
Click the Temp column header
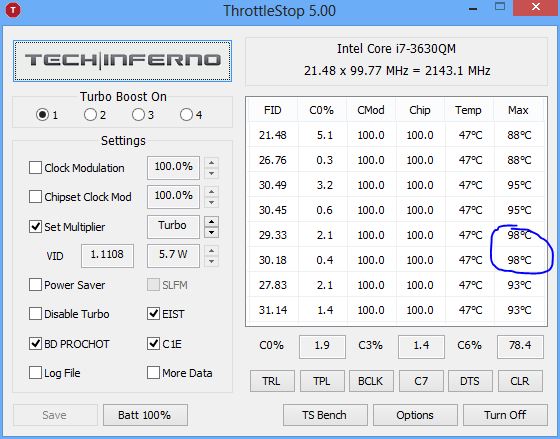pos(468,110)
